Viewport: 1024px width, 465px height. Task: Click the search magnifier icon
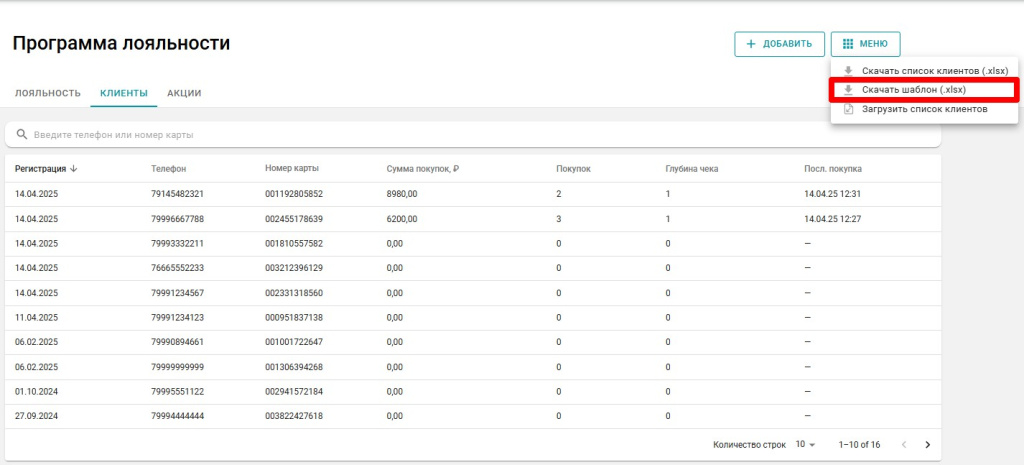(x=22, y=134)
